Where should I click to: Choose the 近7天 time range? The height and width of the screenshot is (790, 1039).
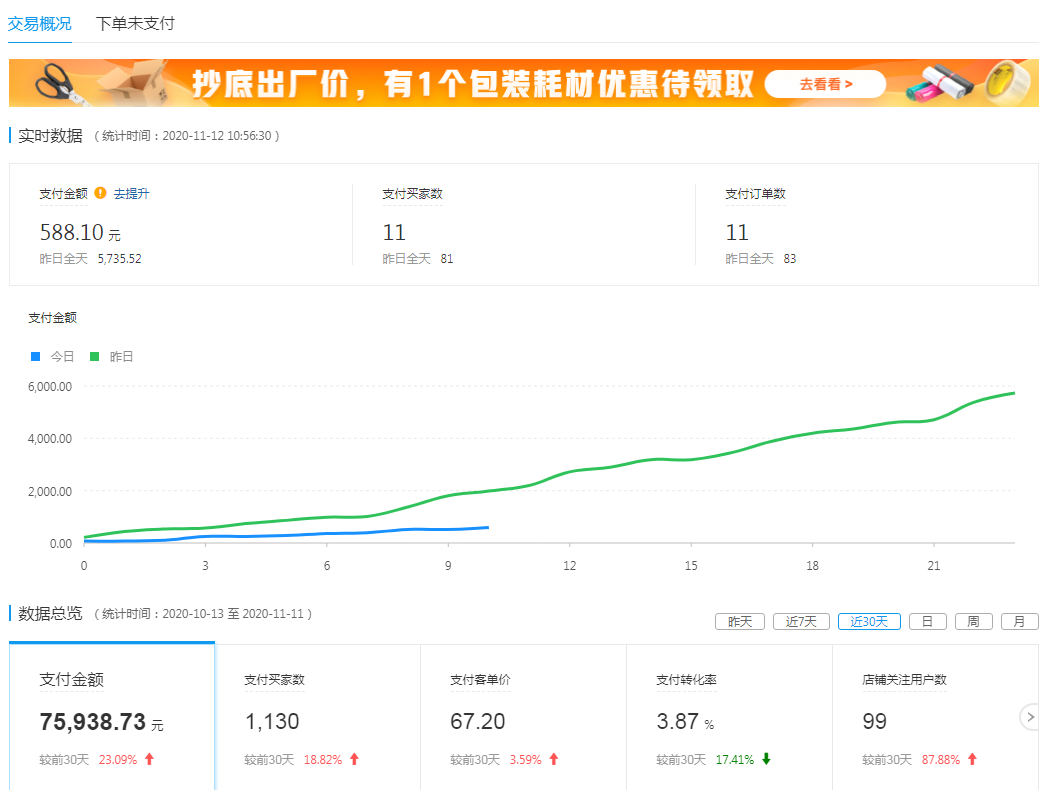coord(802,621)
